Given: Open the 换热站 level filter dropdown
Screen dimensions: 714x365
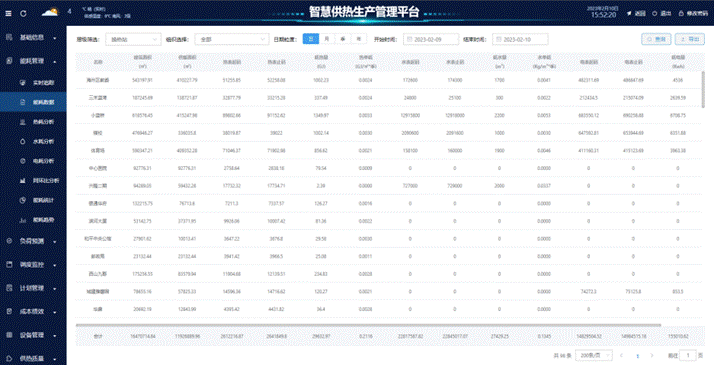Looking at the screenshot, I should tap(133, 40).
